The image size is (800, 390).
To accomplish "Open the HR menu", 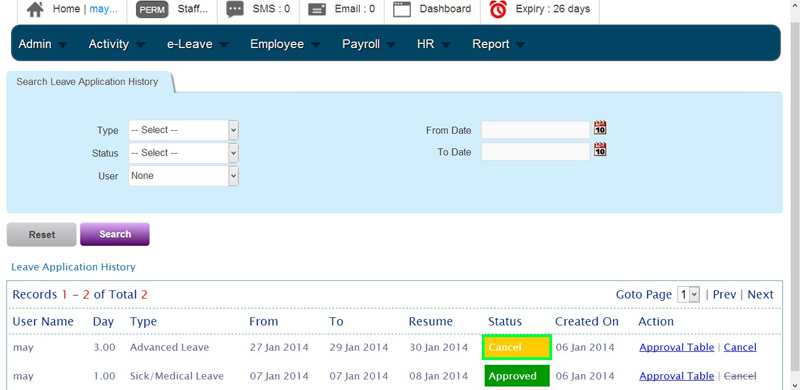I will pyautogui.click(x=434, y=44).
